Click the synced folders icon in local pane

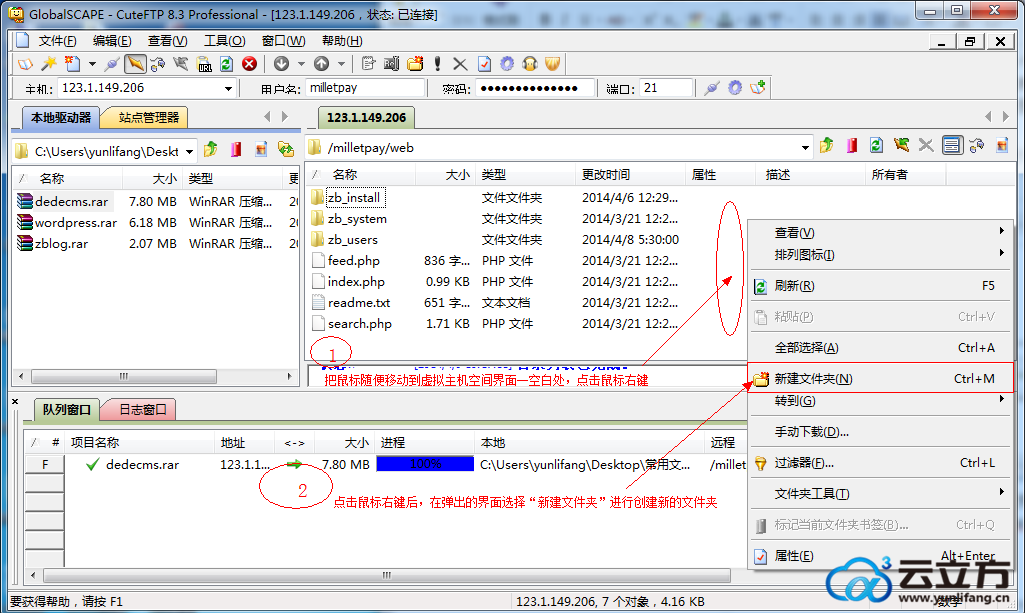pyautogui.click(x=286, y=150)
